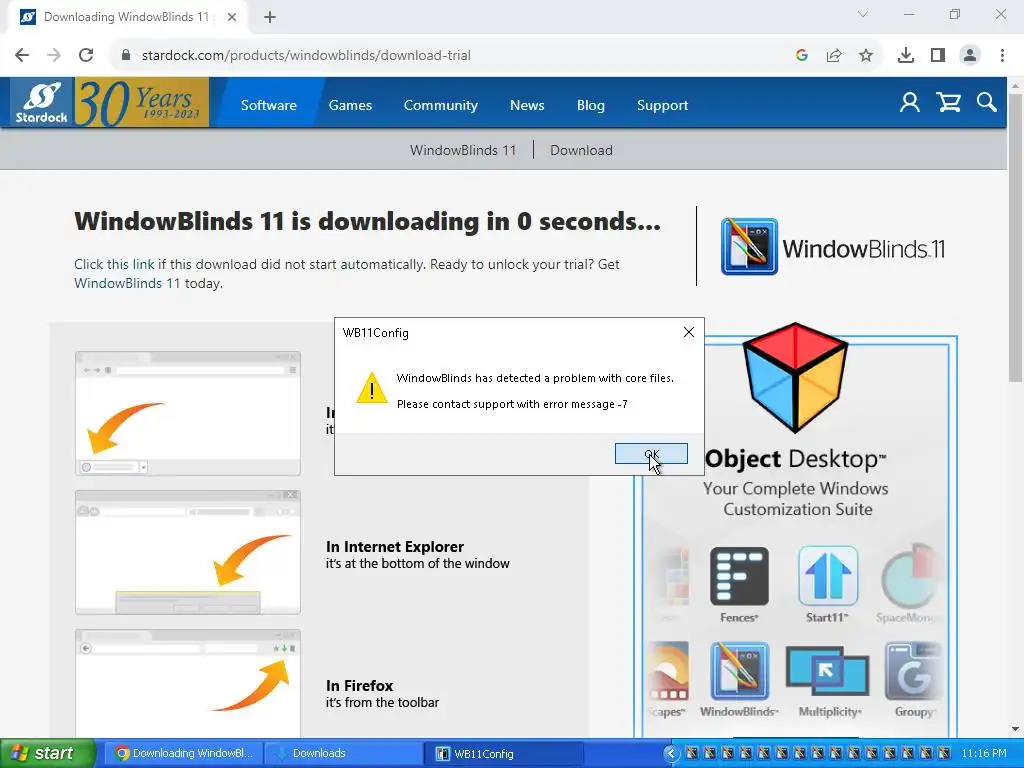The width and height of the screenshot is (1024, 768).
Task: Click the 'Click this link' download link
Action: [114, 264]
